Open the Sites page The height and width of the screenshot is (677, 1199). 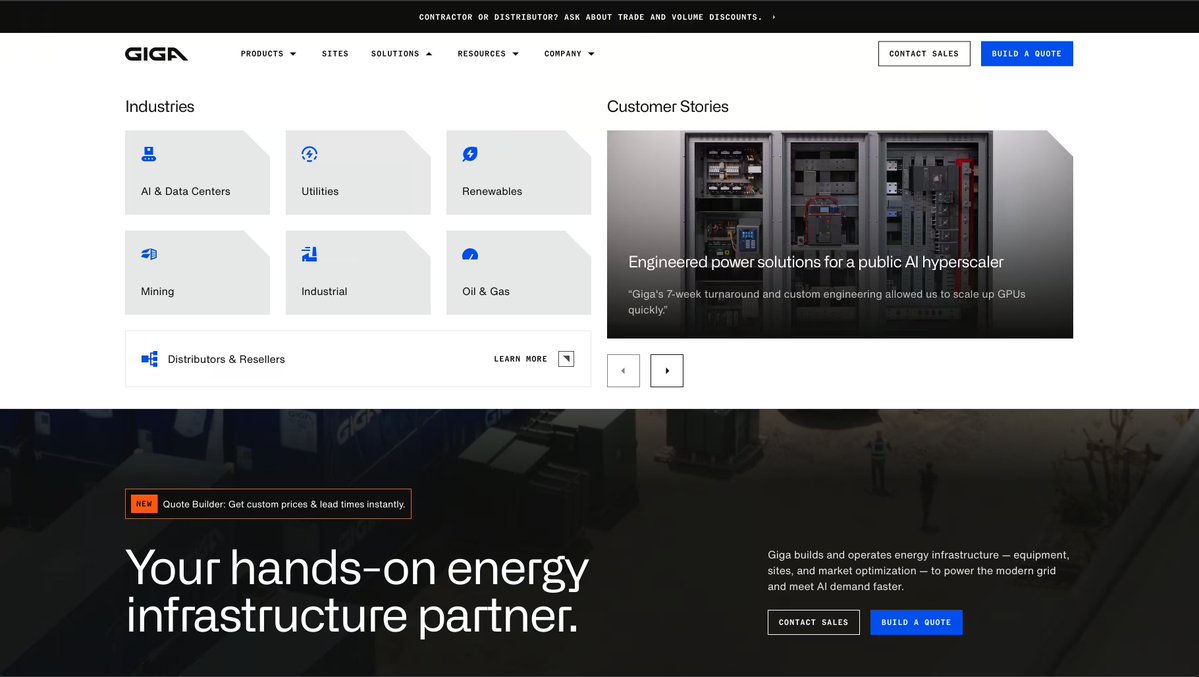pos(335,54)
